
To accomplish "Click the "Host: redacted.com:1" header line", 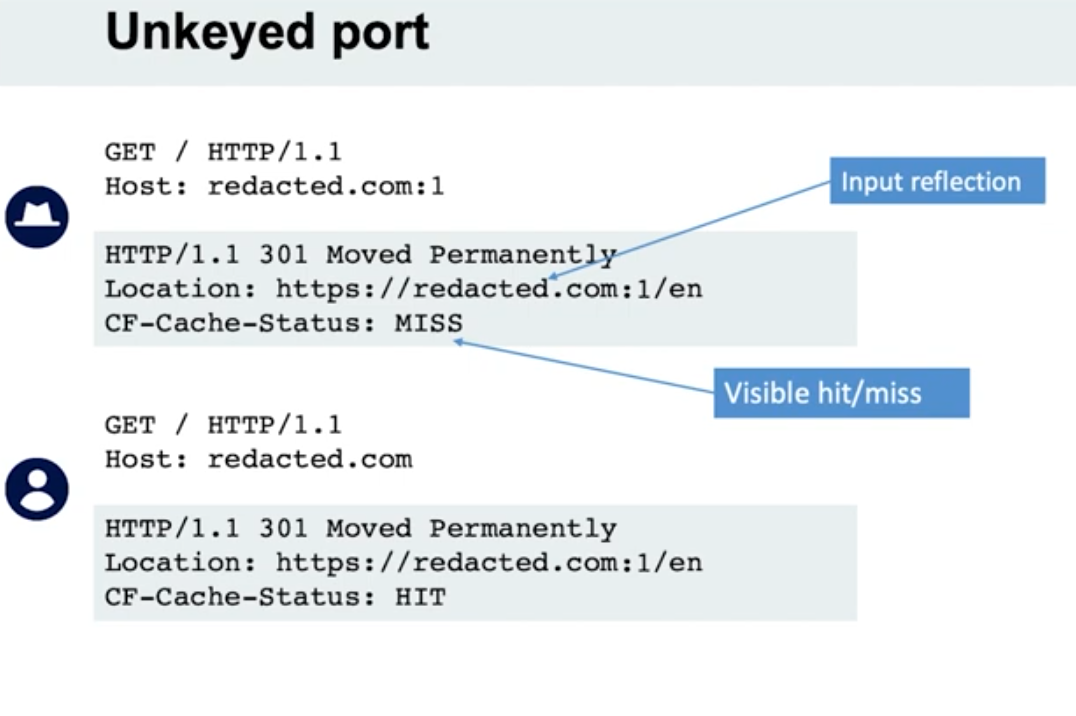I will click(x=274, y=186).
